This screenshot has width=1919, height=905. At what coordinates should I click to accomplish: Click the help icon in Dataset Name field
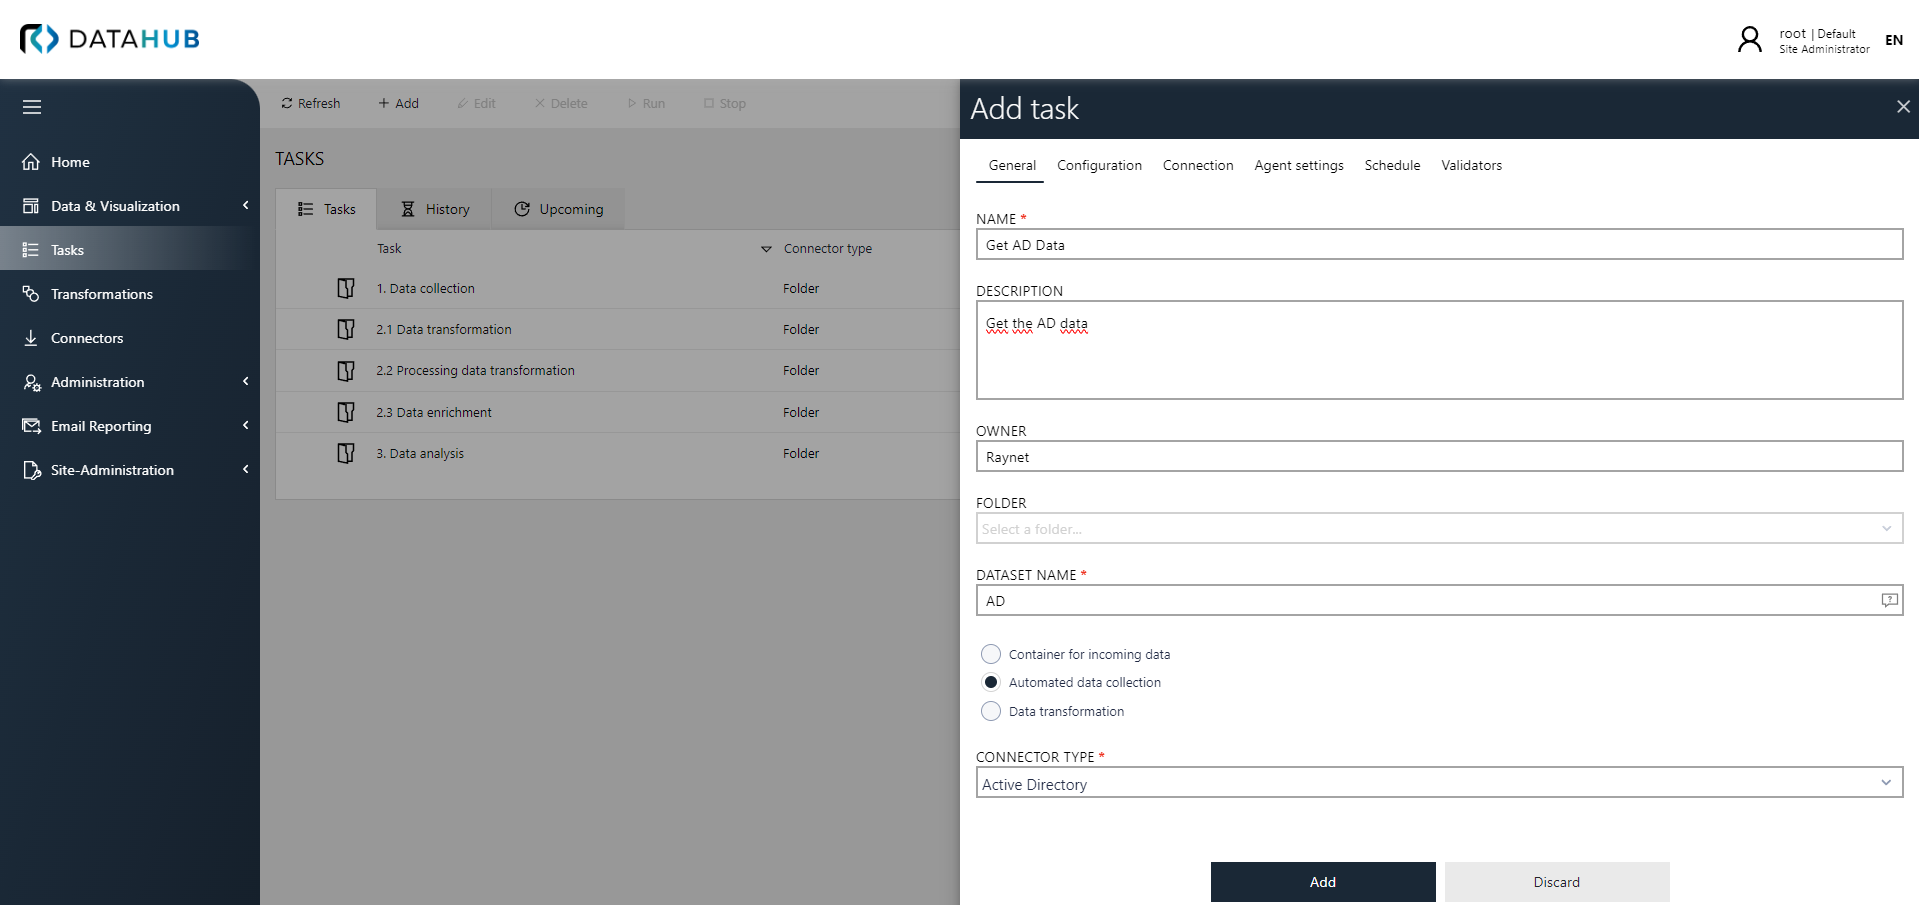(1888, 600)
